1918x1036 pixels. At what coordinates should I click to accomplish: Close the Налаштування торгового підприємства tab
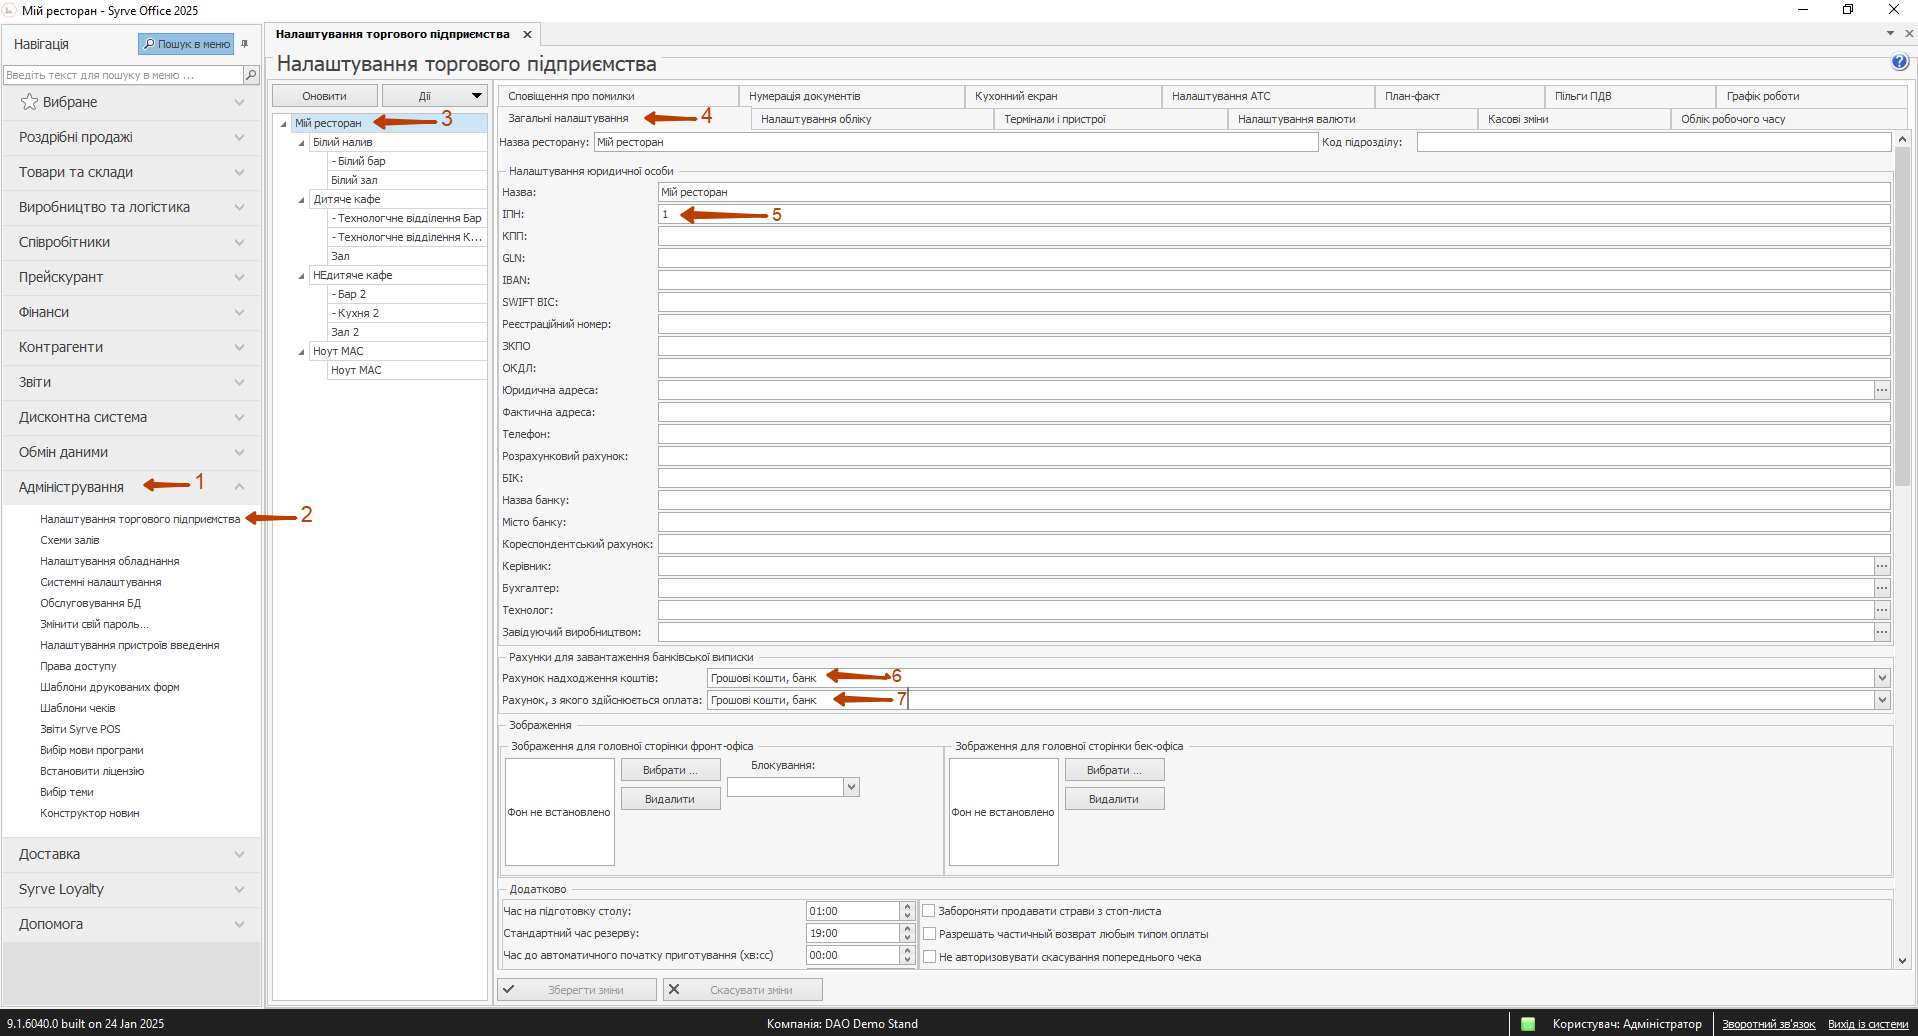tap(527, 35)
